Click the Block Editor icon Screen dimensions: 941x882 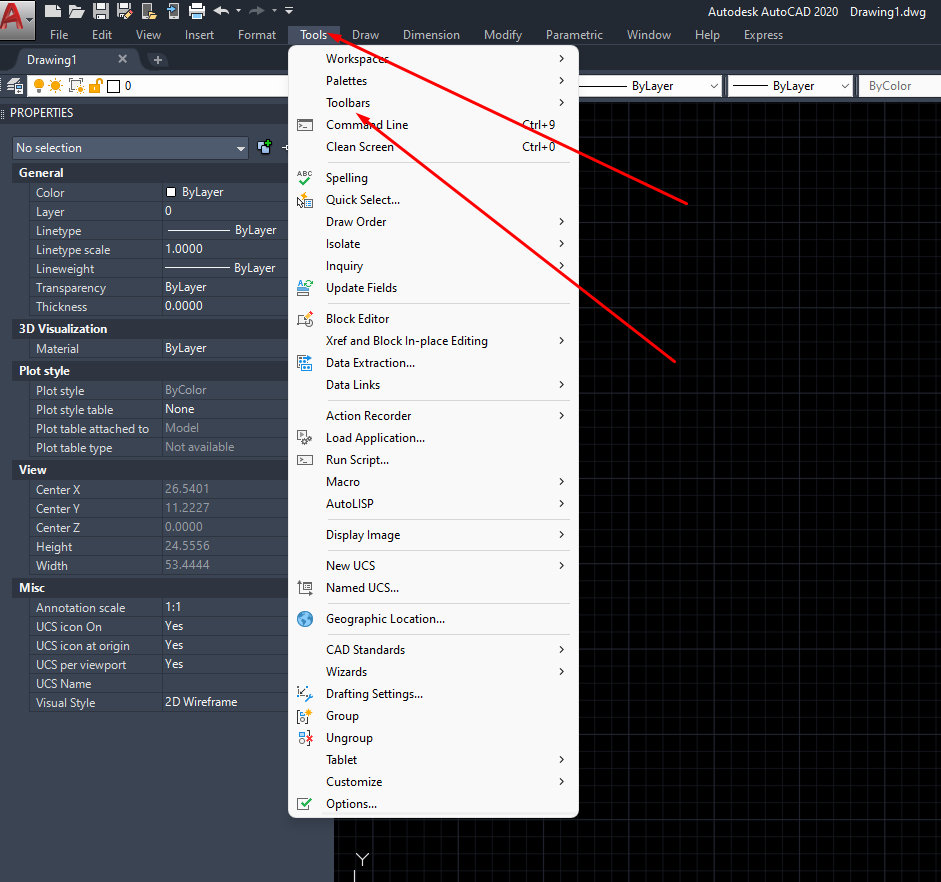tap(305, 319)
